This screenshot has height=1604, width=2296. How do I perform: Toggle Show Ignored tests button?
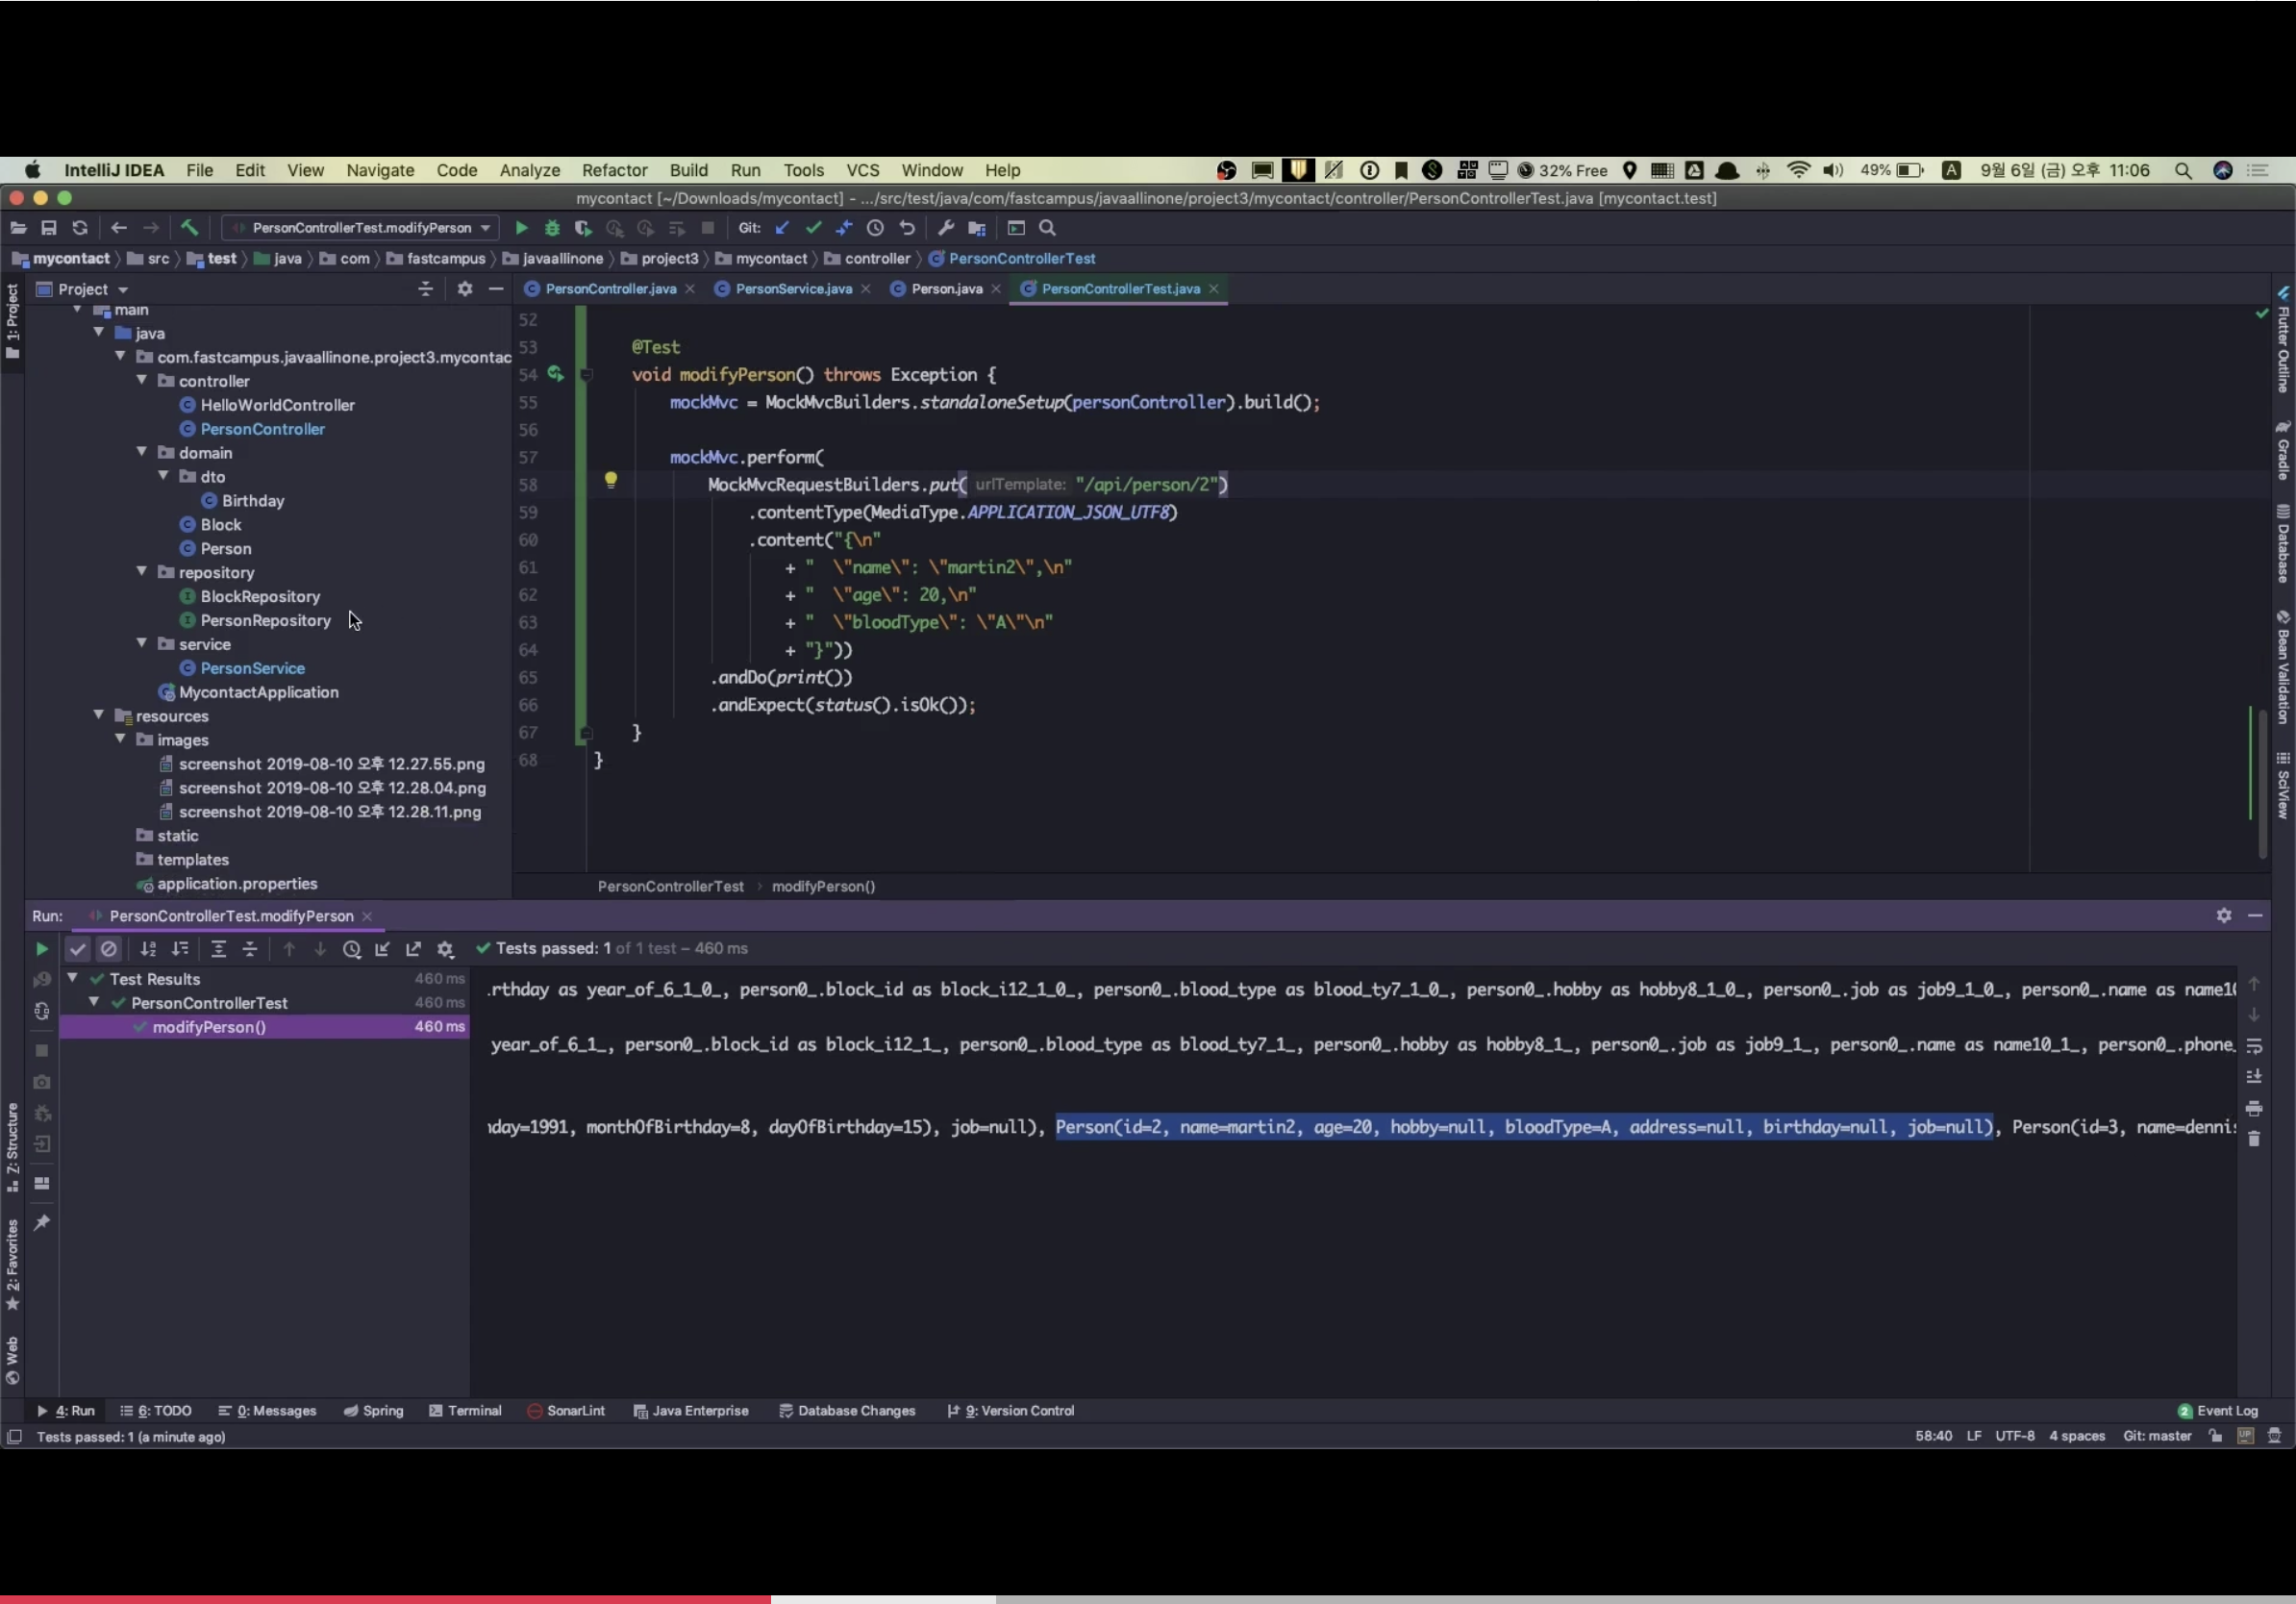(109, 949)
